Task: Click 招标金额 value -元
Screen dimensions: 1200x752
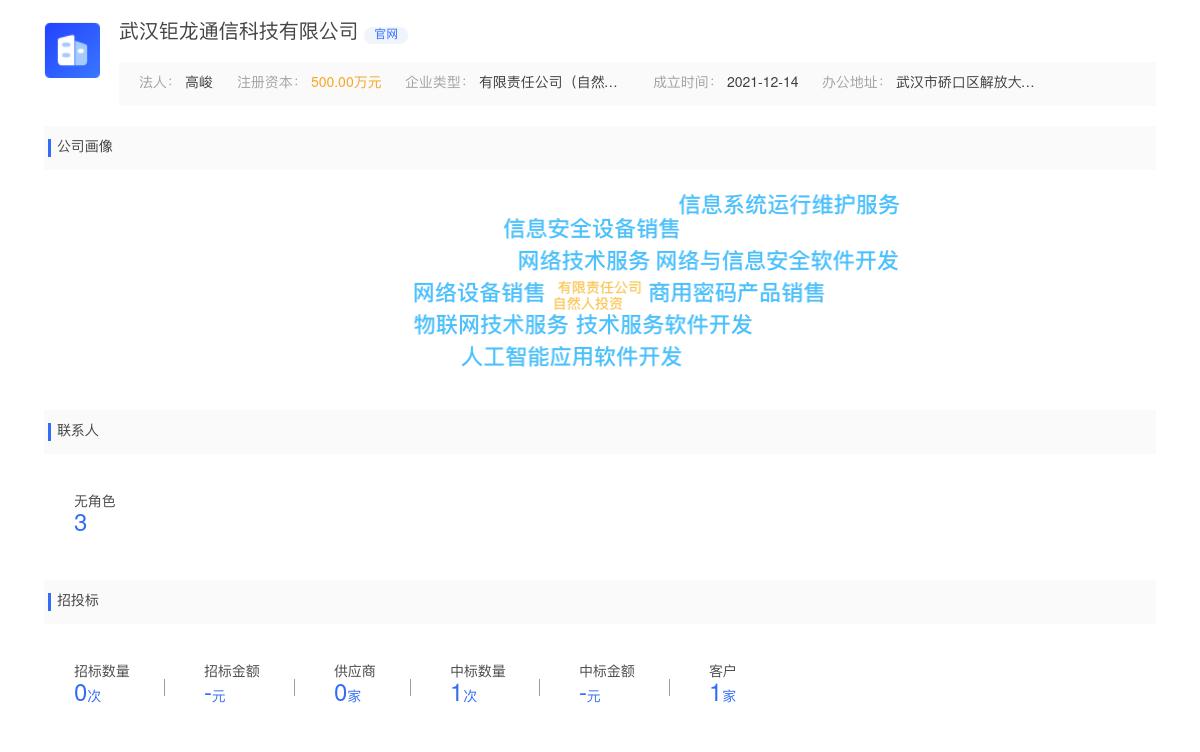Action: 215,693
